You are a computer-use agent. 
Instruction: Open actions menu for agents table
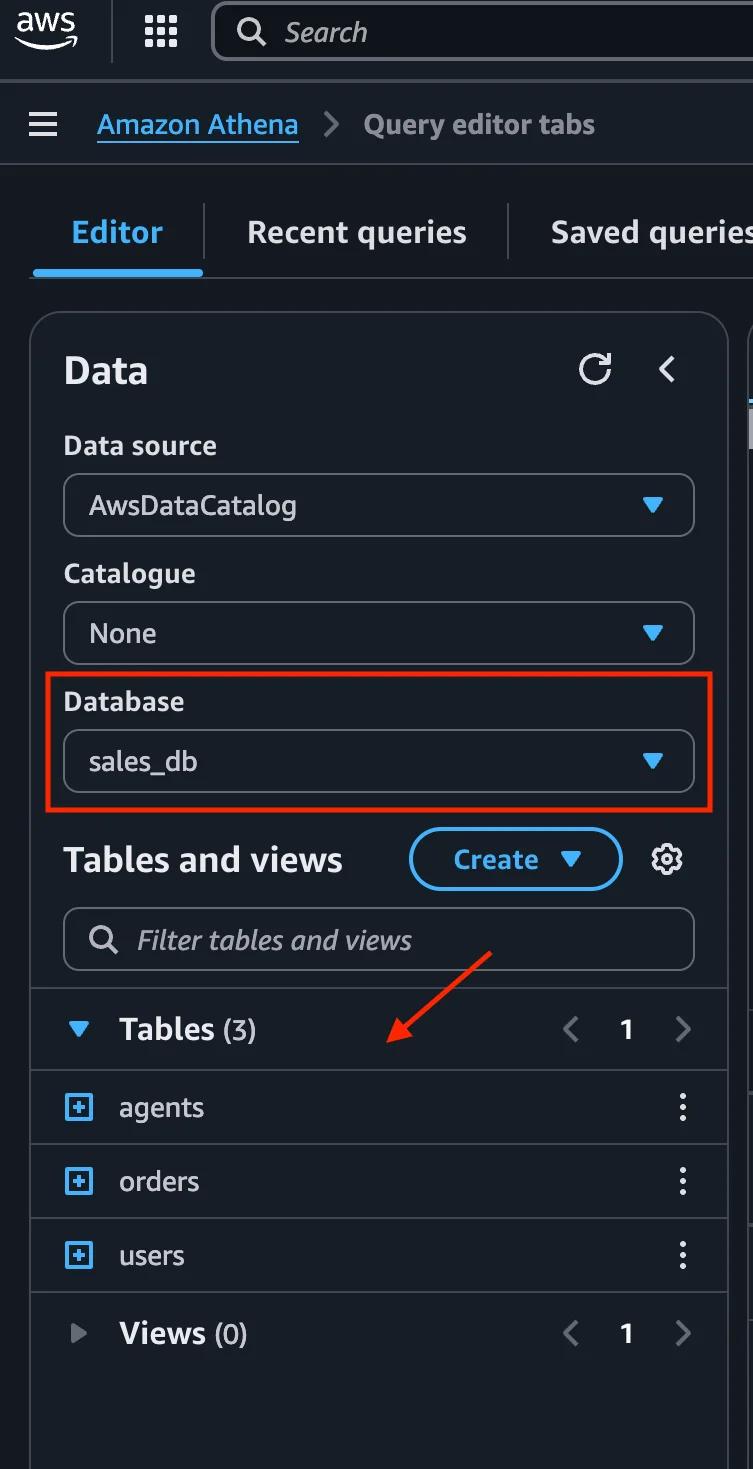(x=683, y=1107)
